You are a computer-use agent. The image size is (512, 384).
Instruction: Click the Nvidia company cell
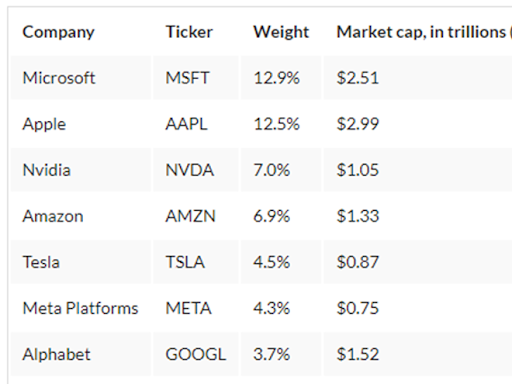pyautogui.click(x=81, y=170)
